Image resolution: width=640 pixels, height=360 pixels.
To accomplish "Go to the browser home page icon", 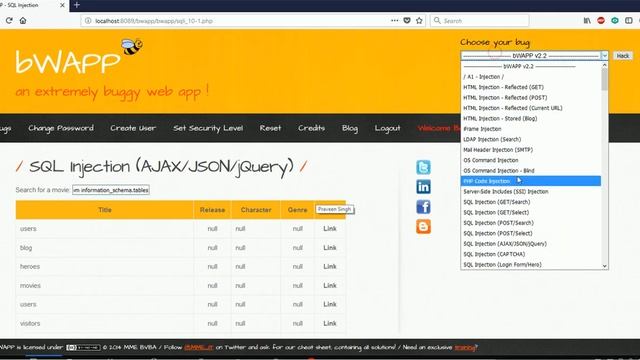I will (23, 20).
